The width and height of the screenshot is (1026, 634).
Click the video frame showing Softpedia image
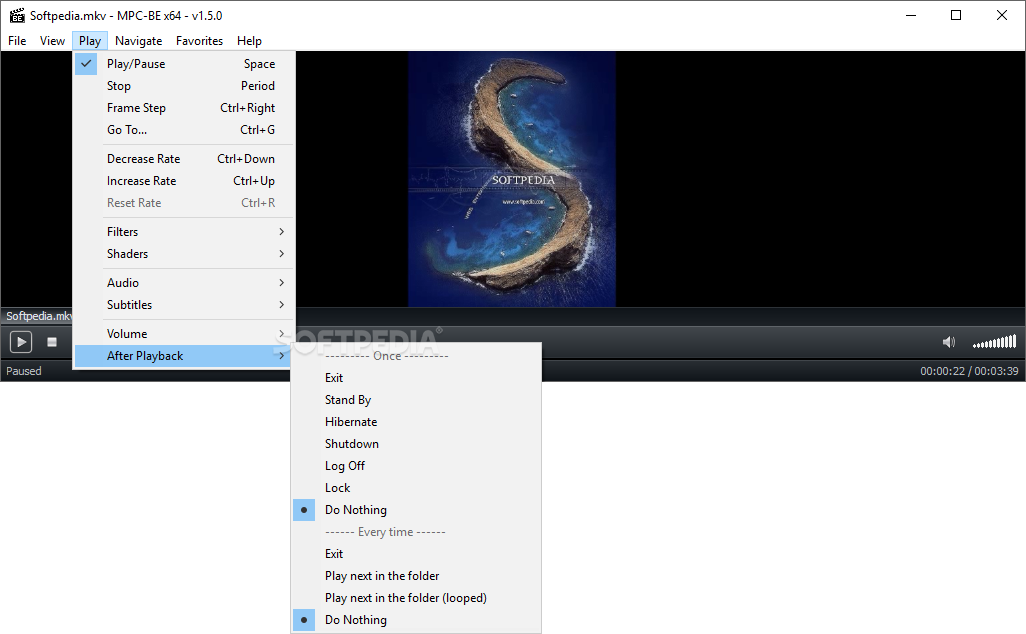pos(512,179)
